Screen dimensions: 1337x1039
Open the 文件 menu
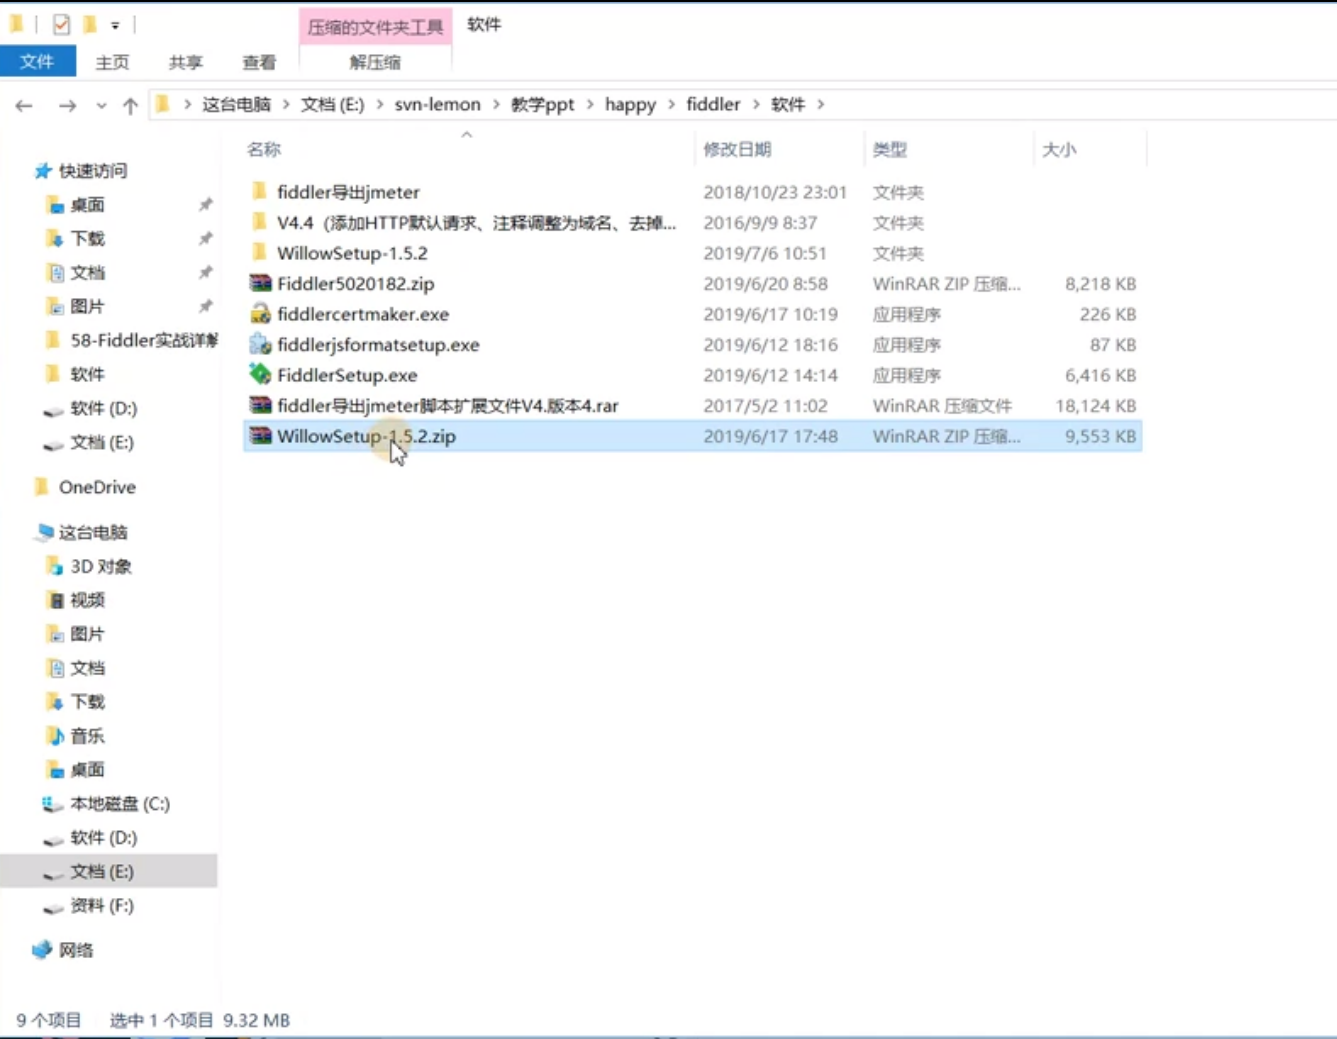coord(37,62)
